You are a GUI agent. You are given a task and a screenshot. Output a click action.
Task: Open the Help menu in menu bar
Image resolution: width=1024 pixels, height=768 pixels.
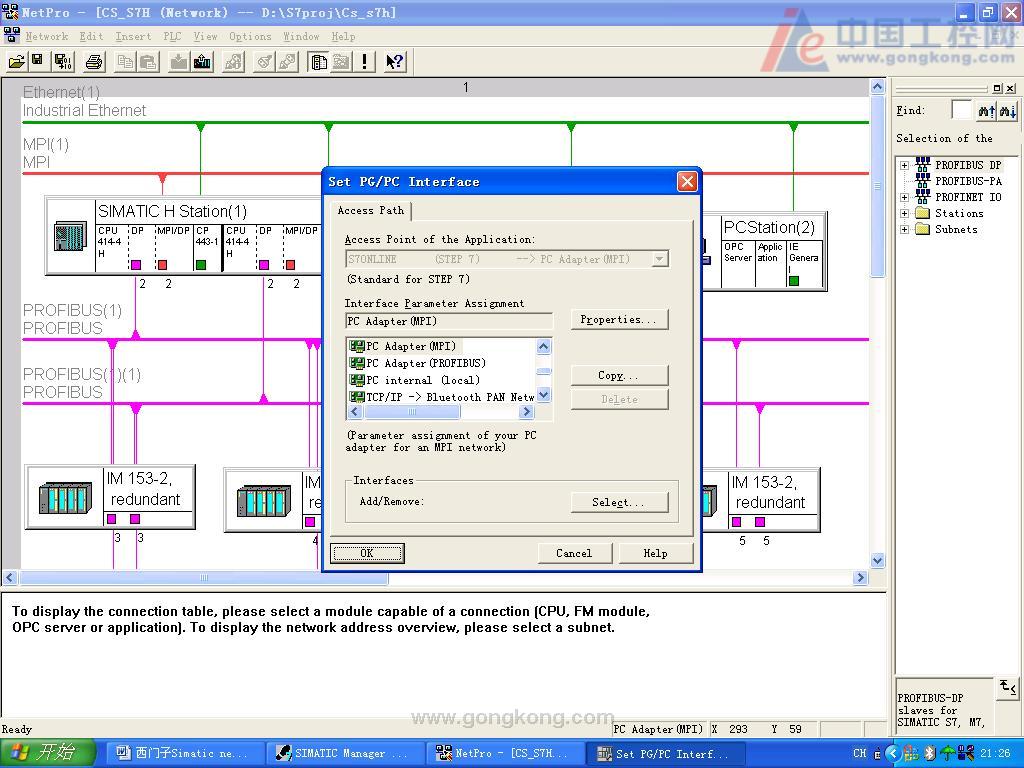tap(343, 37)
